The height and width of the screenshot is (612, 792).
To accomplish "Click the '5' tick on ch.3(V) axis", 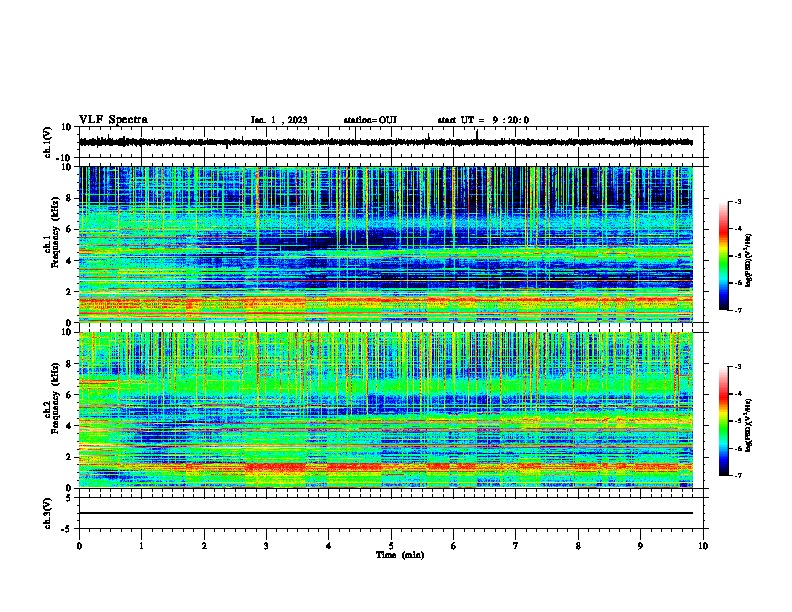I will coord(69,497).
